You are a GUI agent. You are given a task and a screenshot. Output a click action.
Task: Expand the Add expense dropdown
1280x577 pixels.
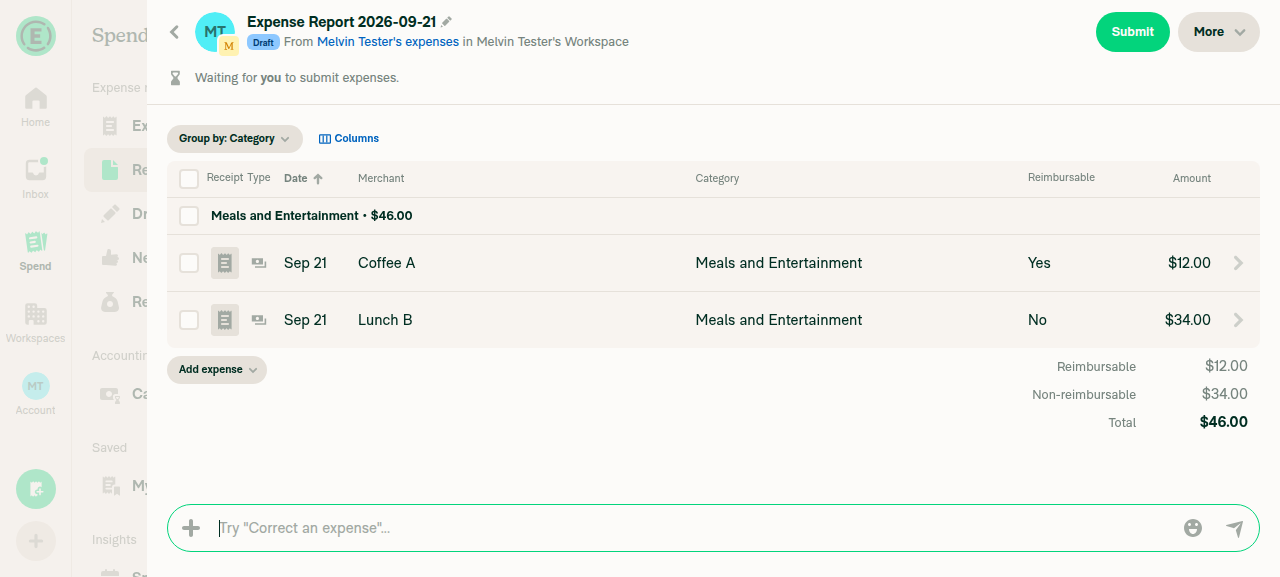217,370
